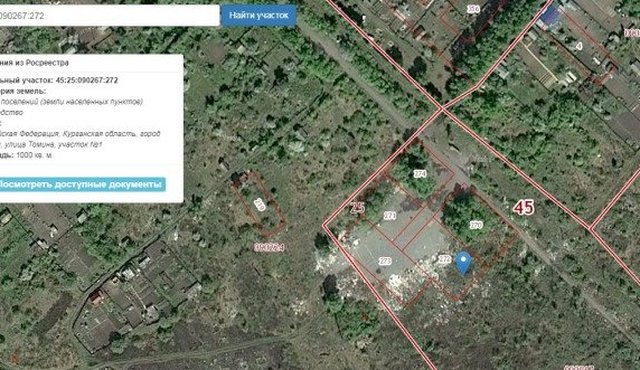Click the 1000 кв. м. area value
This screenshot has height=370, width=640.
click(x=35, y=155)
